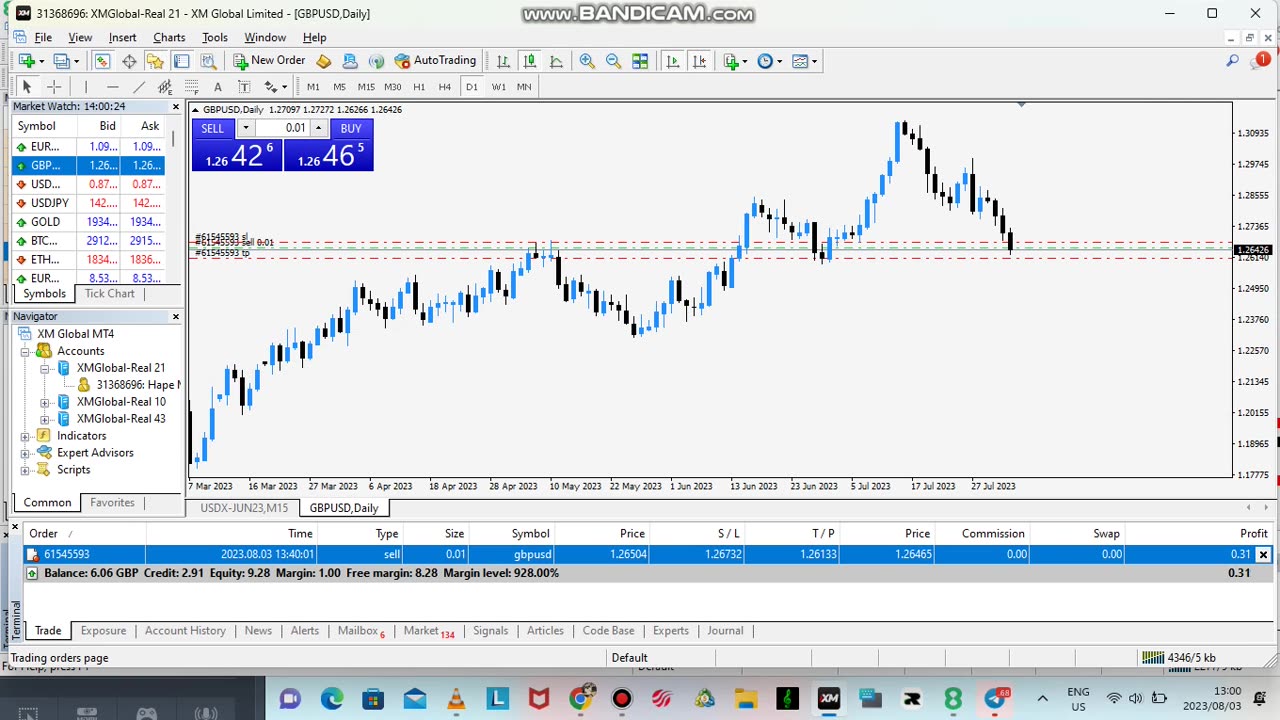Expand the Indicators tree node
Screen dimensions: 1280x720
pos(25,436)
